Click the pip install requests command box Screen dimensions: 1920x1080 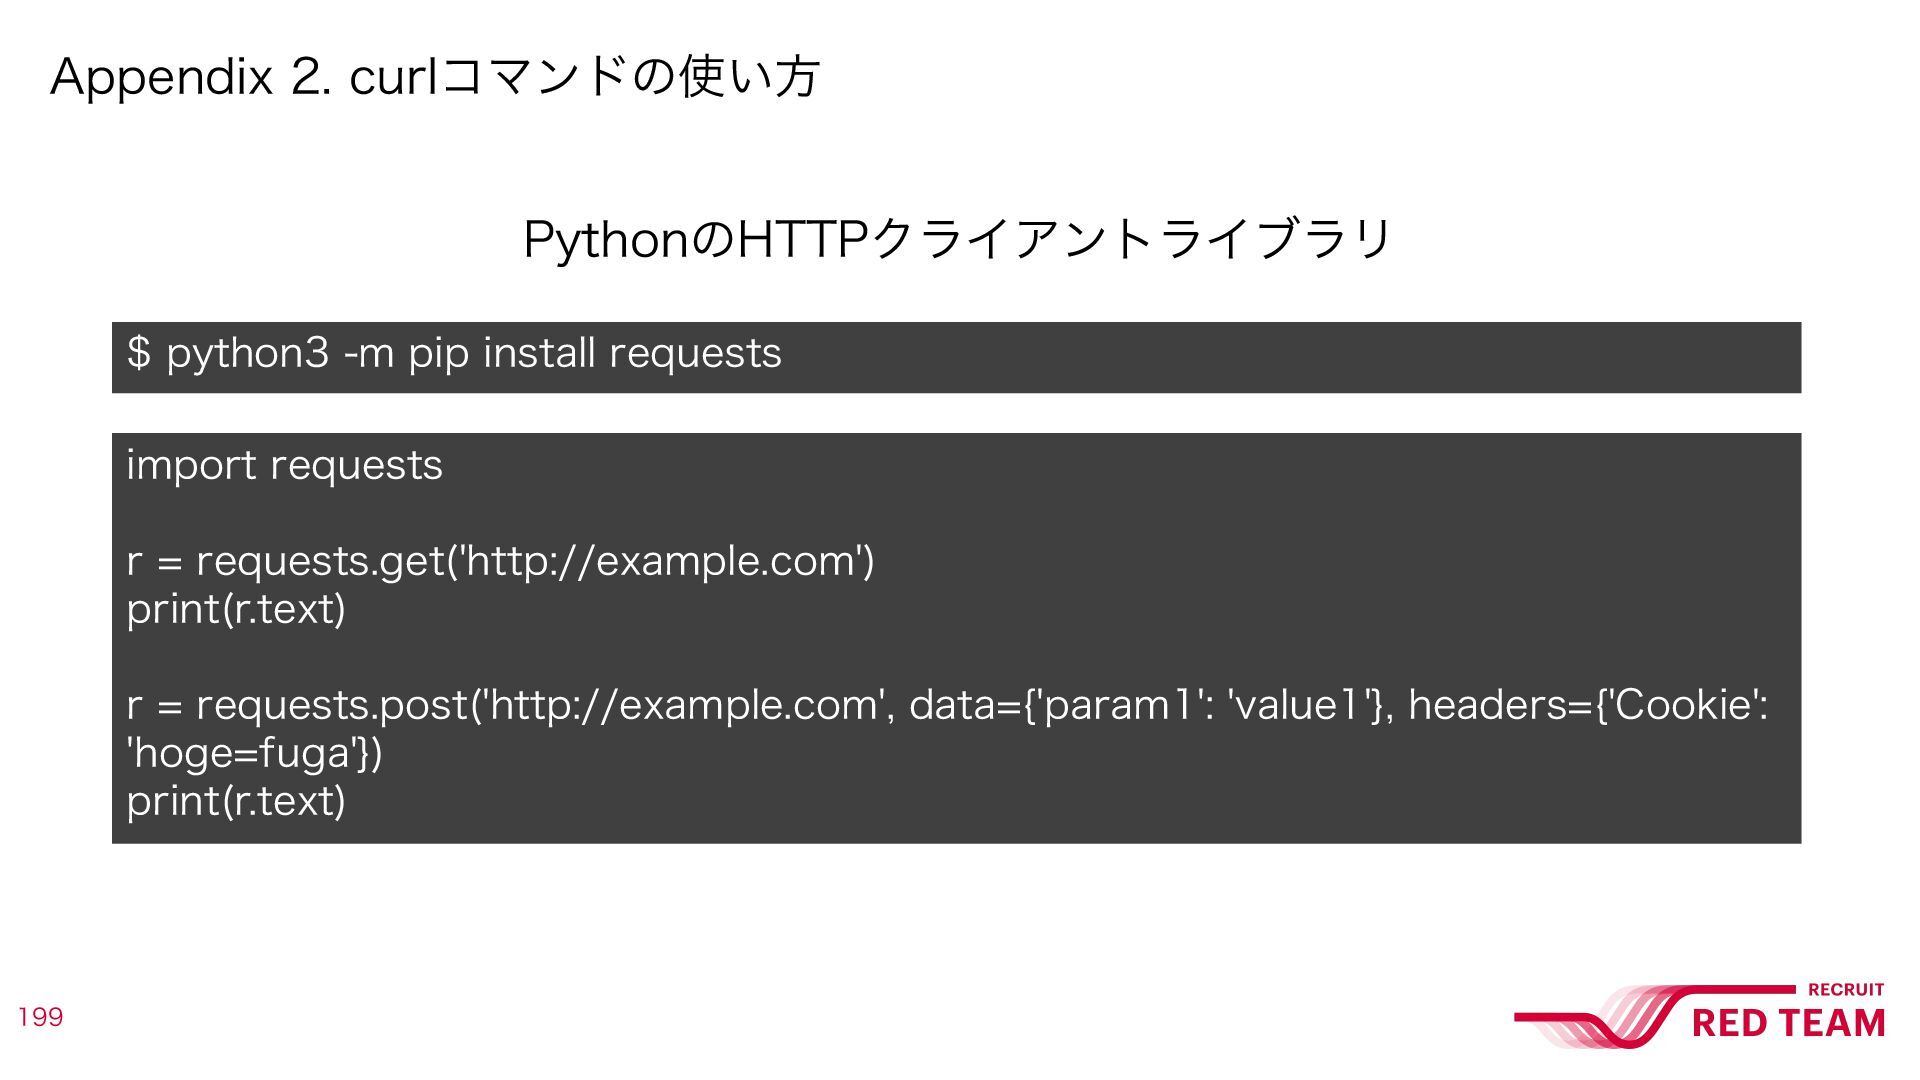pyautogui.click(x=956, y=357)
